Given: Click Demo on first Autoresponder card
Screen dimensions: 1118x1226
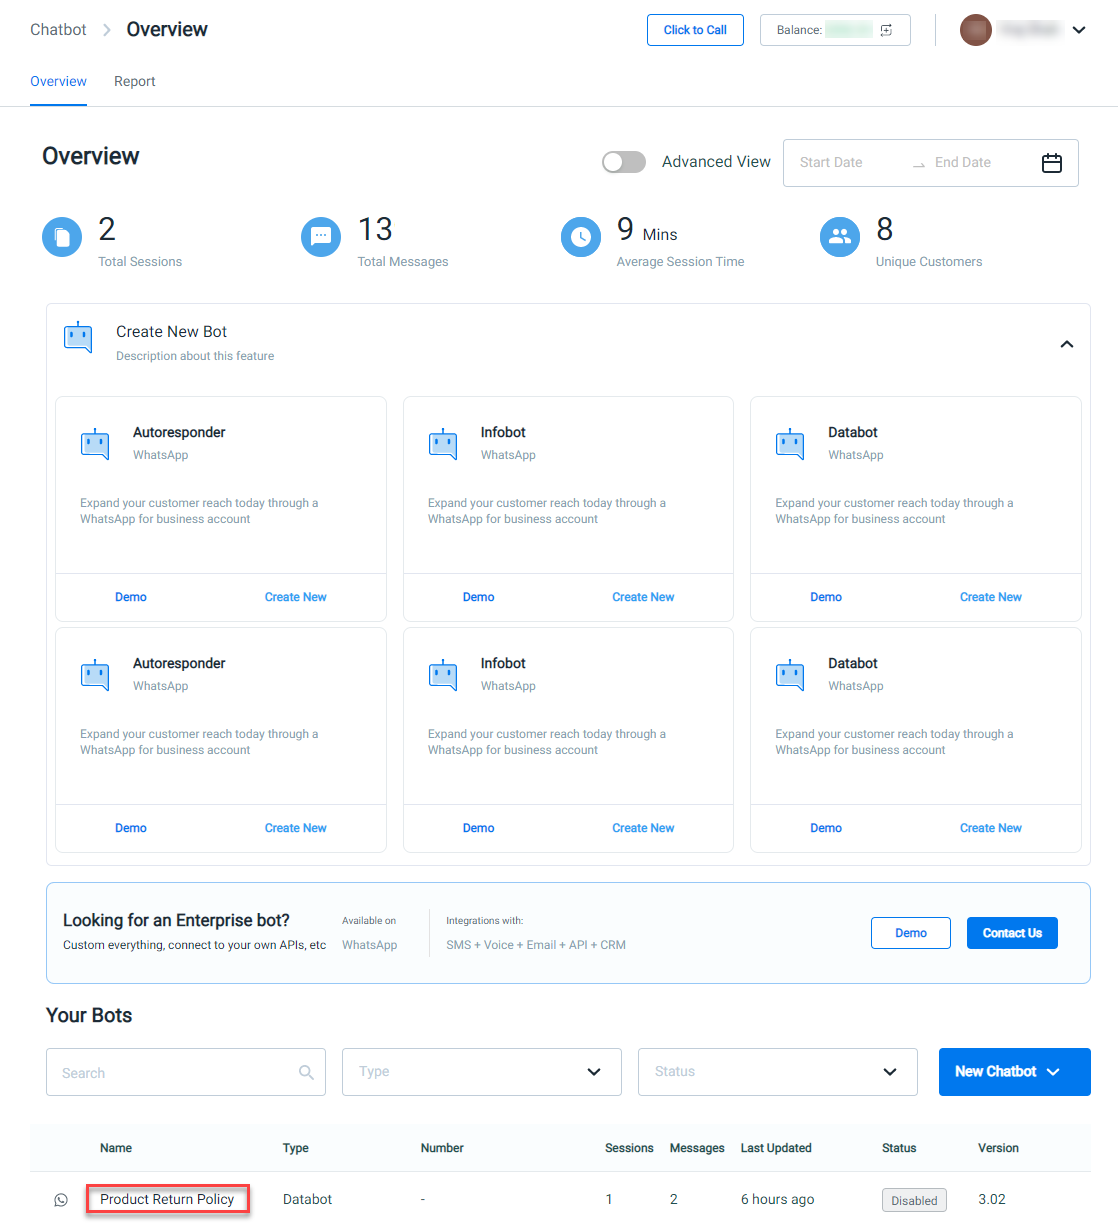Looking at the screenshot, I should pyautogui.click(x=131, y=597).
